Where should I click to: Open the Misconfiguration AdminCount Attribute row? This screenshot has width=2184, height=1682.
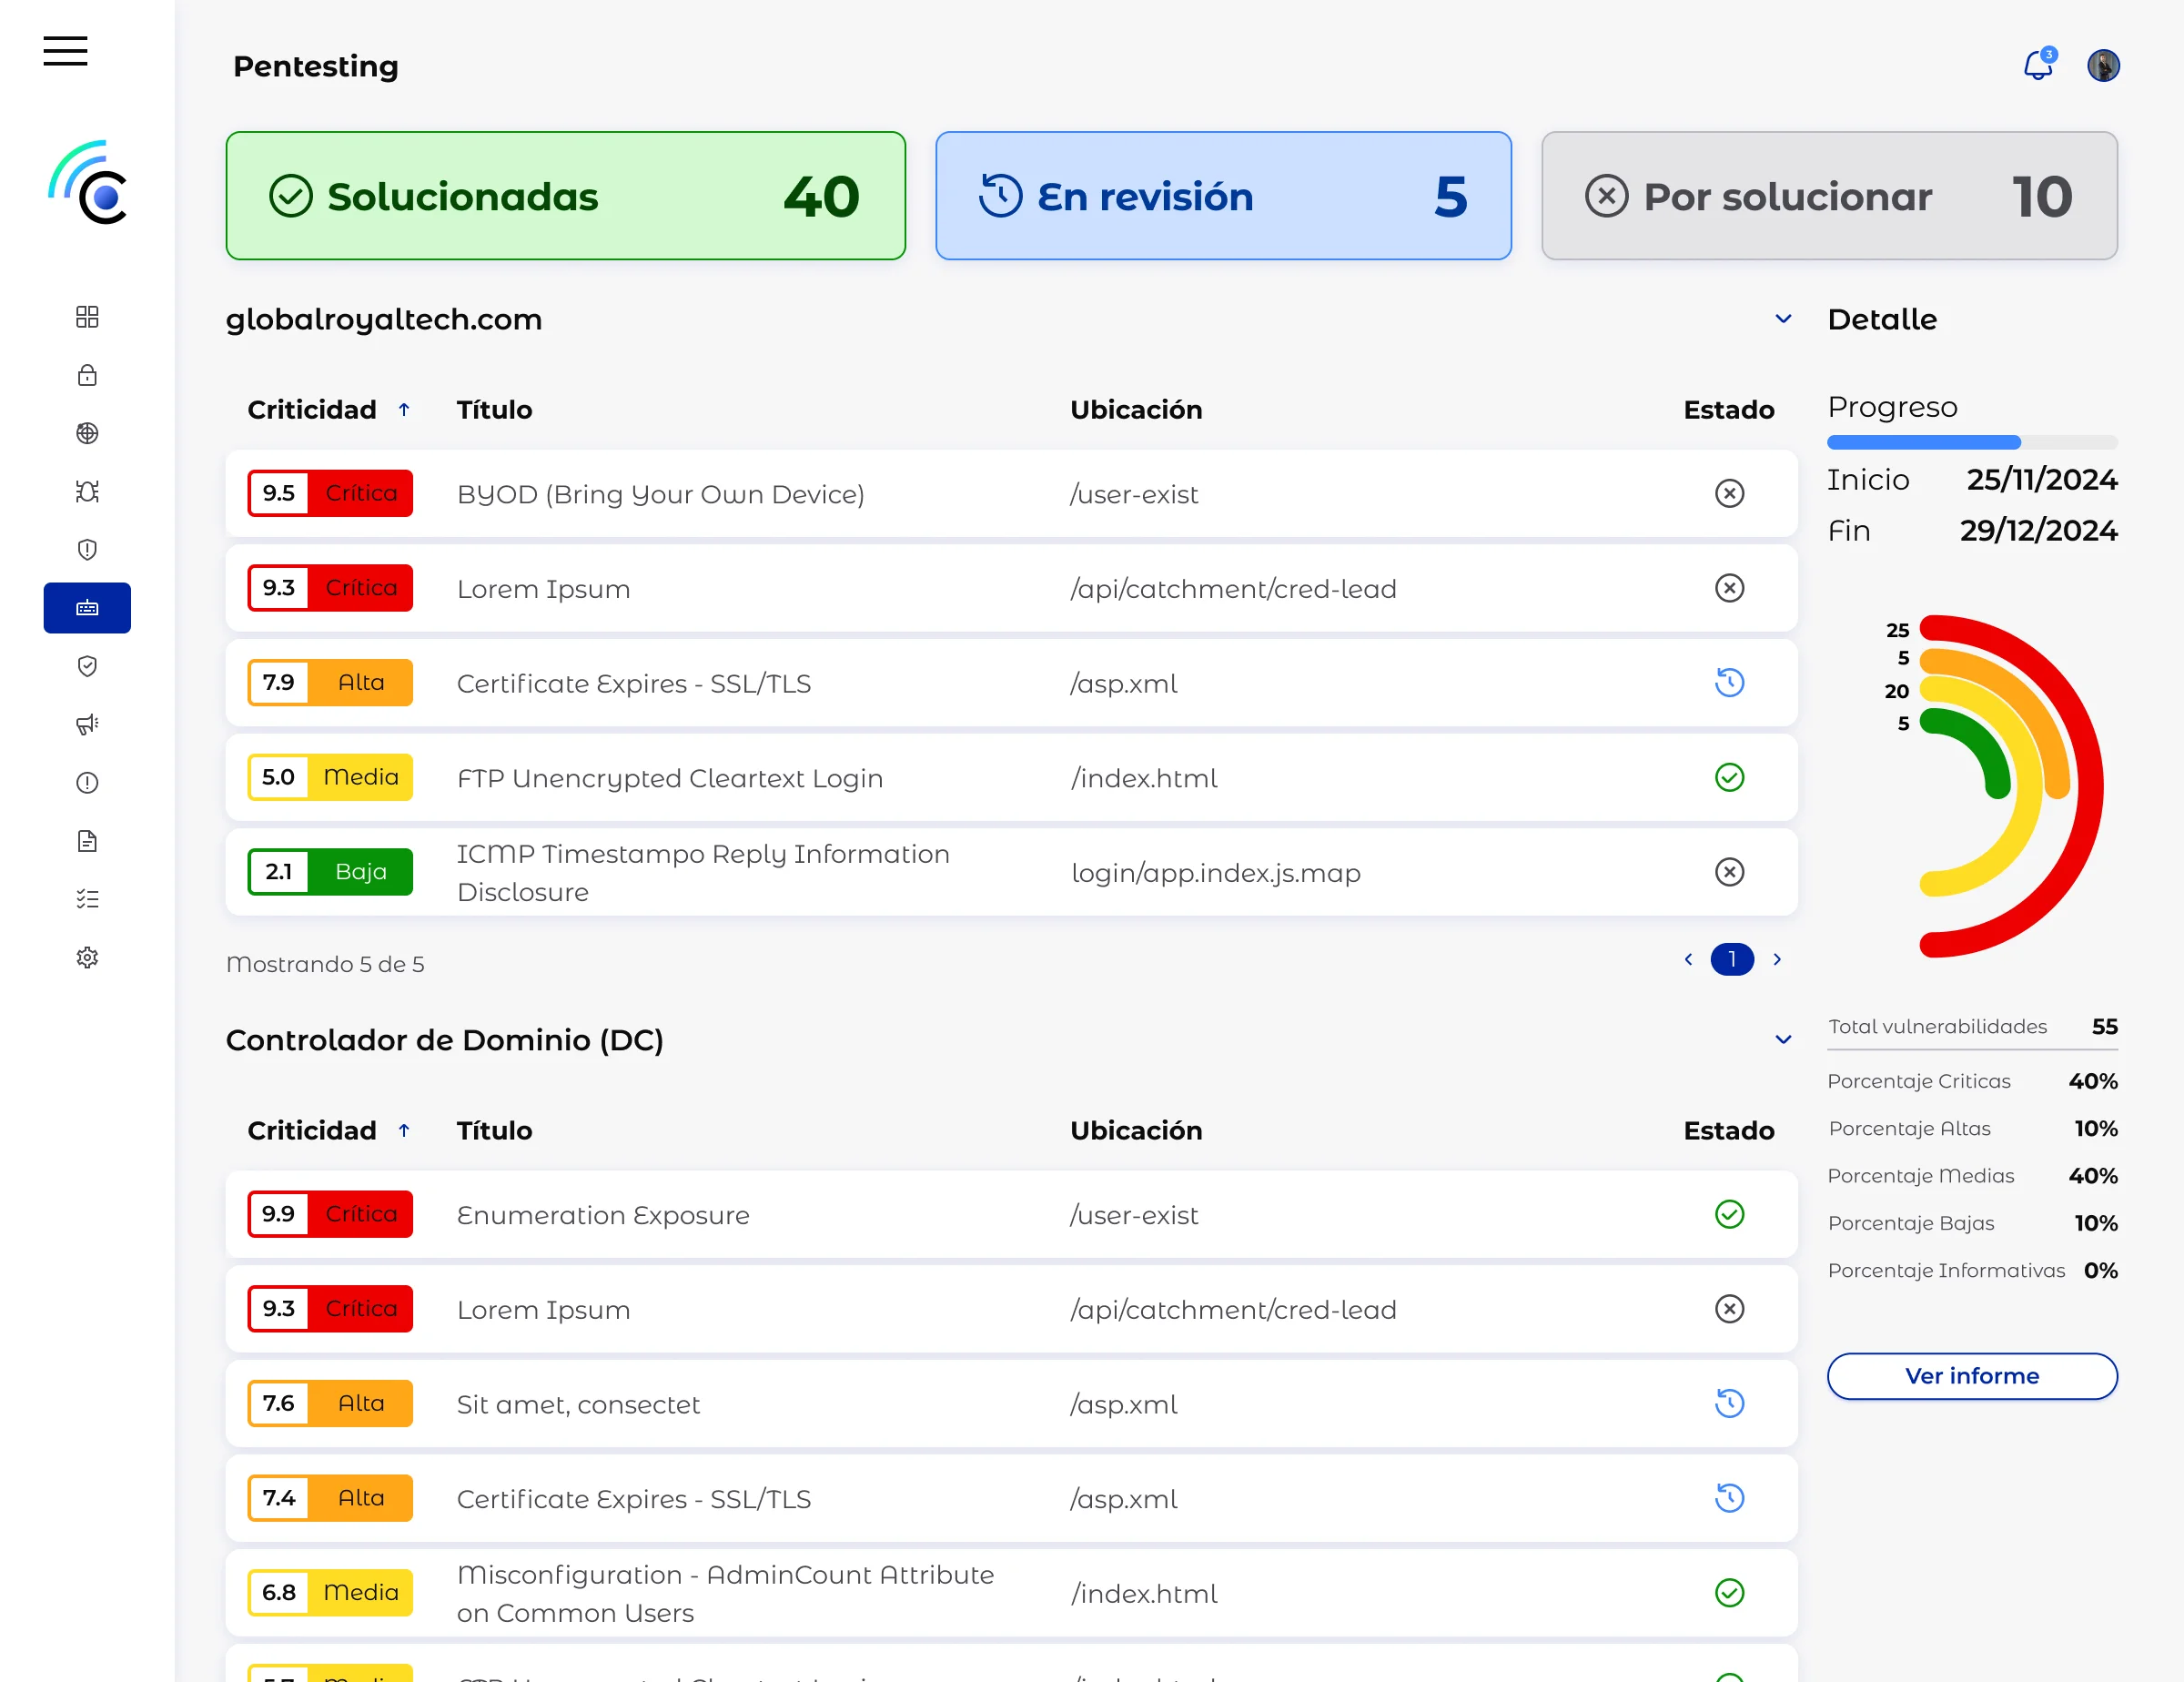[x=1011, y=1593]
